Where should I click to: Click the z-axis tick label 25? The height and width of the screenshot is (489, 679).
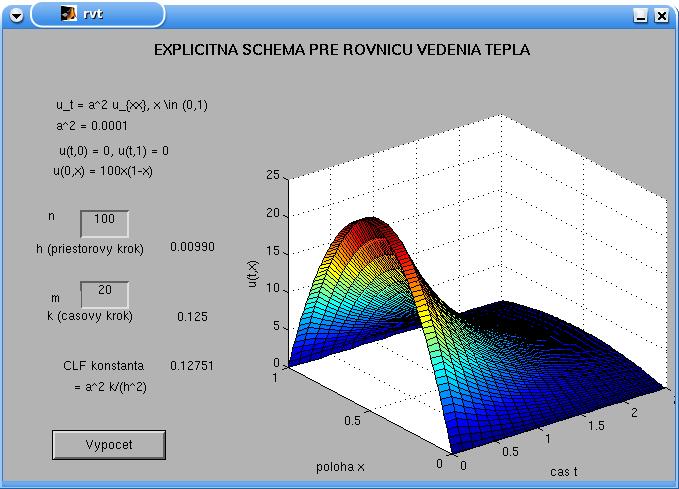tap(273, 175)
